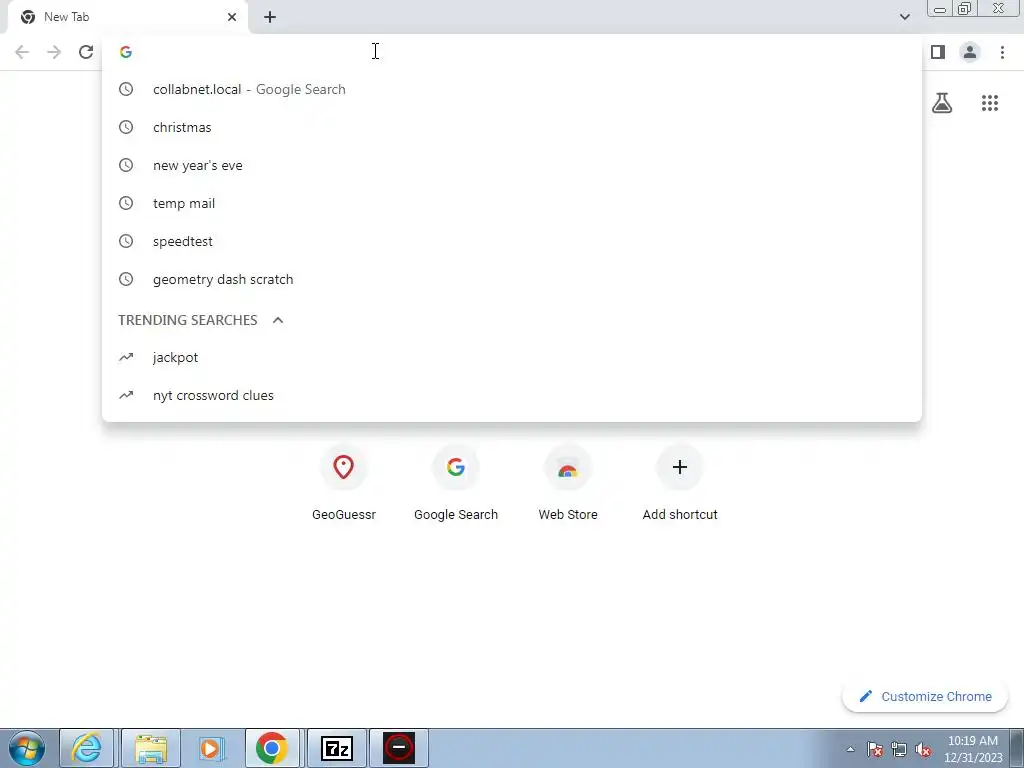Close the New Tab tab
Screen dimensions: 1024x768
[x=232, y=17]
